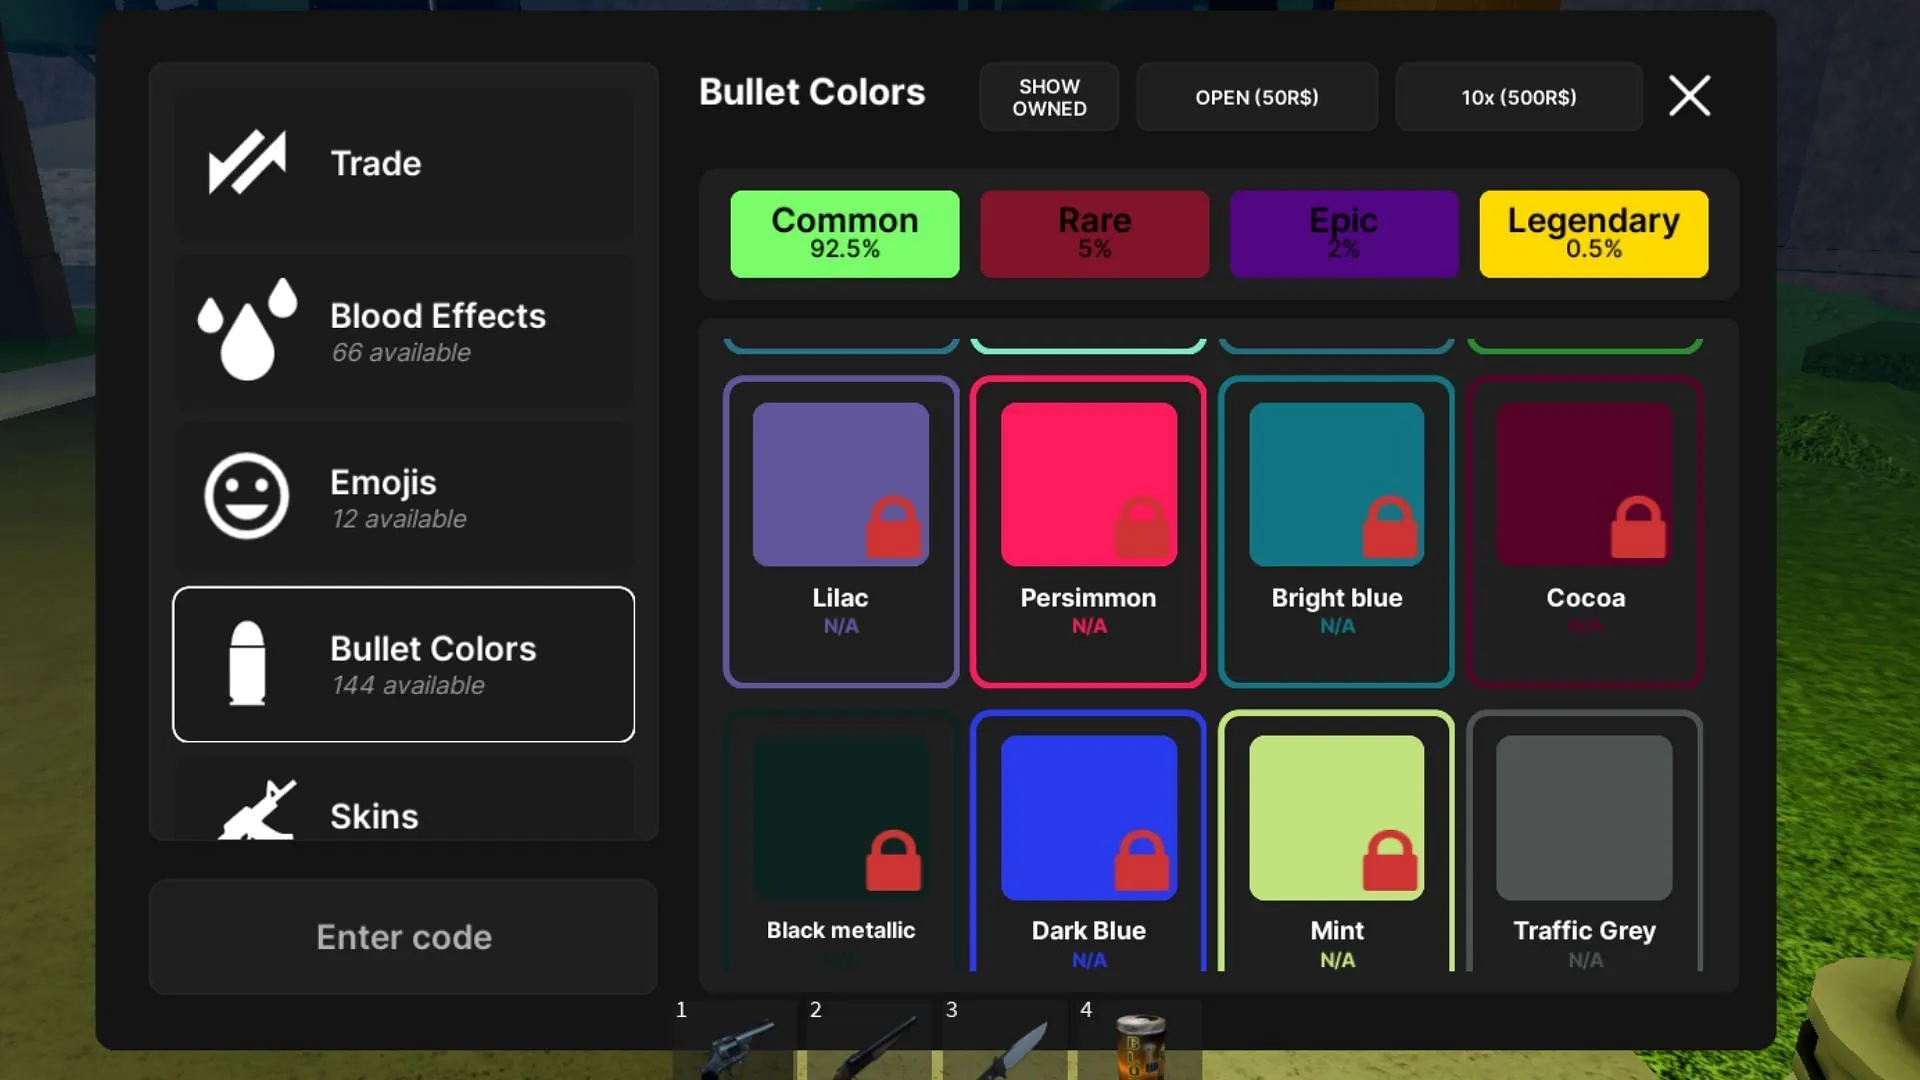Toggle the SHOW OWNED filter
The width and height of the screenshot is (1920, 1080).
[1048, 97]
